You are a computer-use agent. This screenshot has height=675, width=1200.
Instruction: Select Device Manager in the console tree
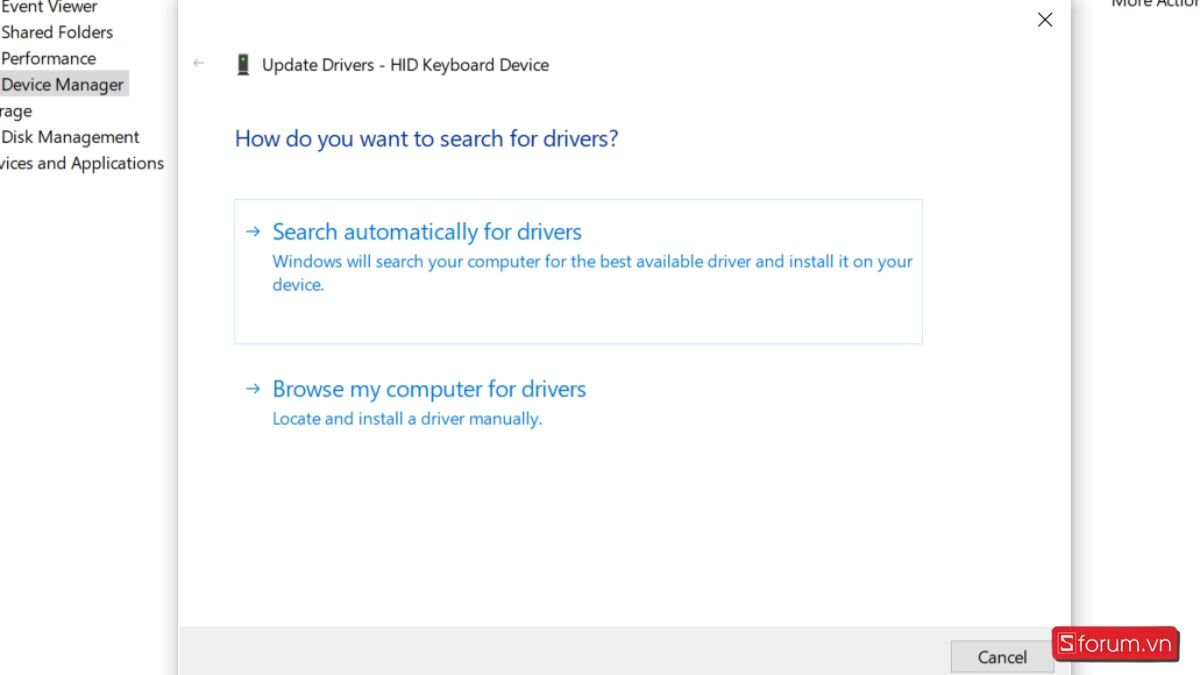(x=63, y=84)
